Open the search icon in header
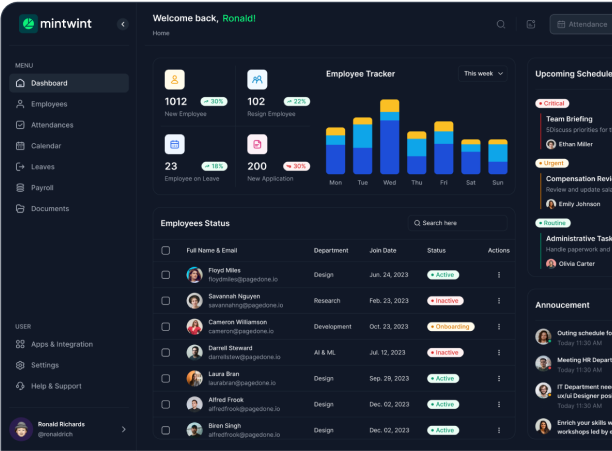612x451 pixels. pos(501,24)
